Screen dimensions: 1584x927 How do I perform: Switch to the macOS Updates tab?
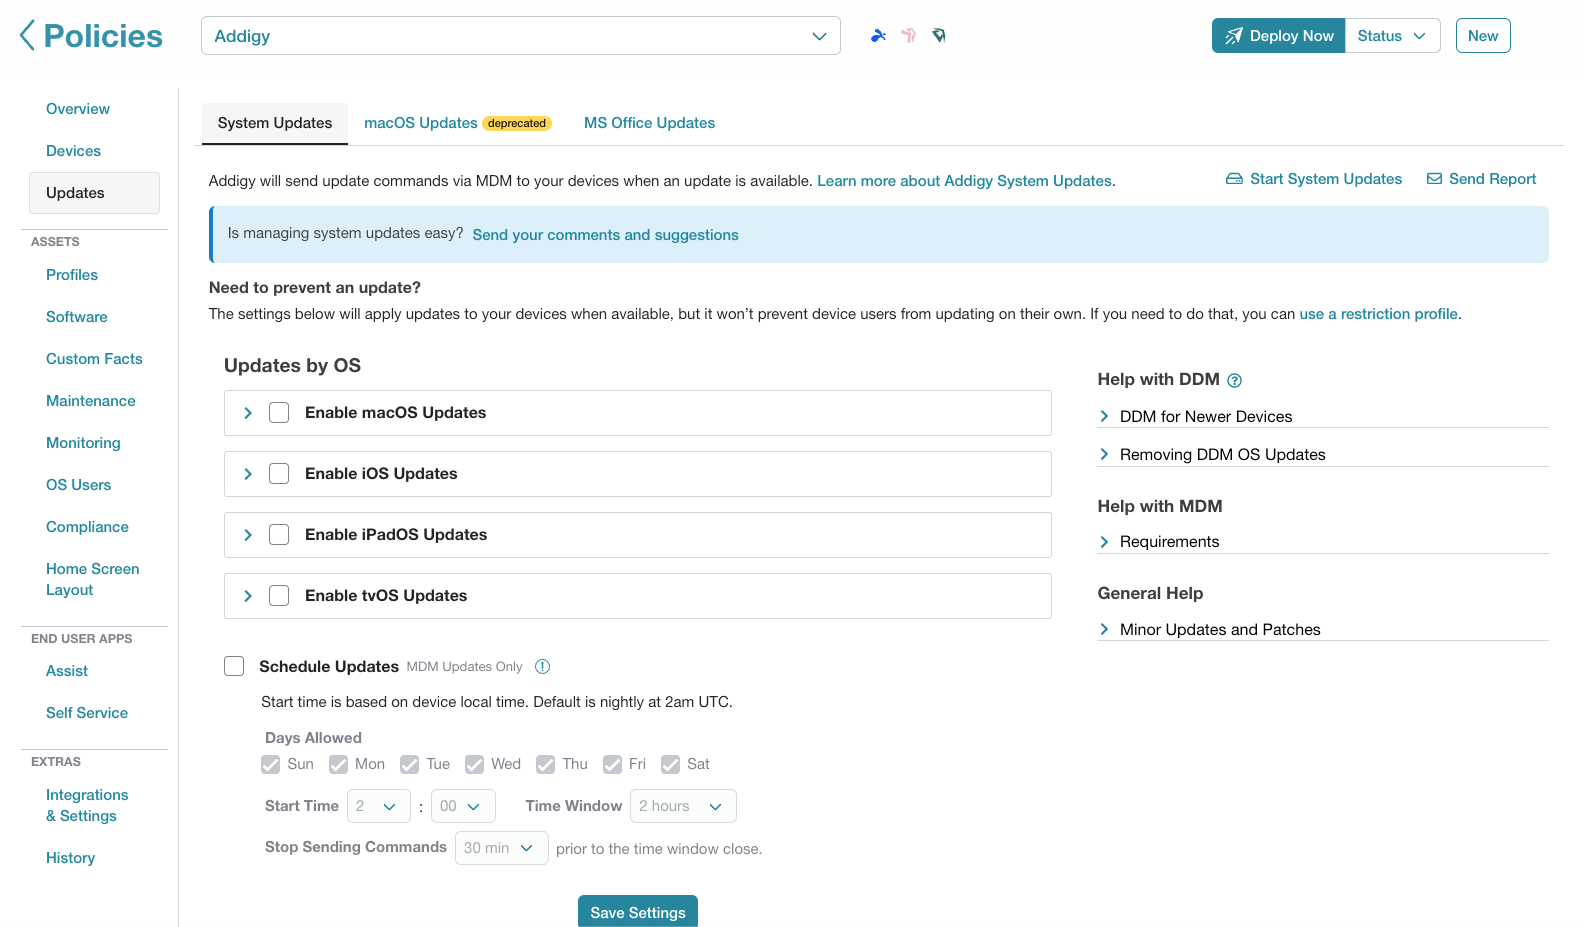[457, 123]
